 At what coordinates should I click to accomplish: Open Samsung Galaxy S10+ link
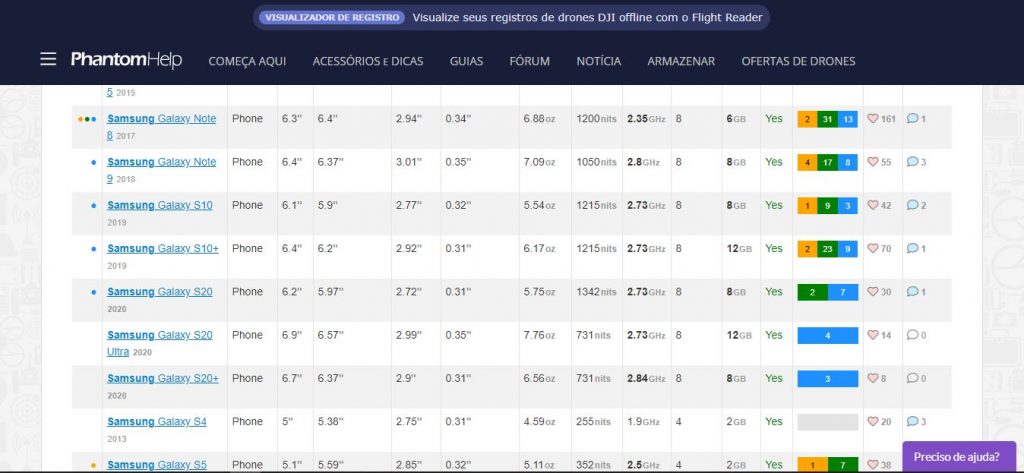(163, 248)
